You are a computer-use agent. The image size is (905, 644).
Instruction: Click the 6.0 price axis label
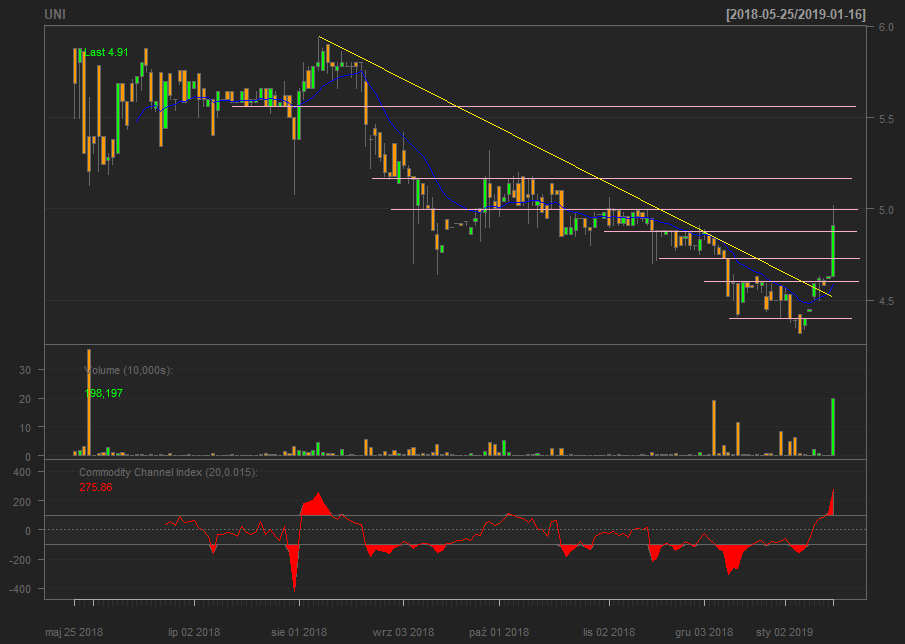886,27
